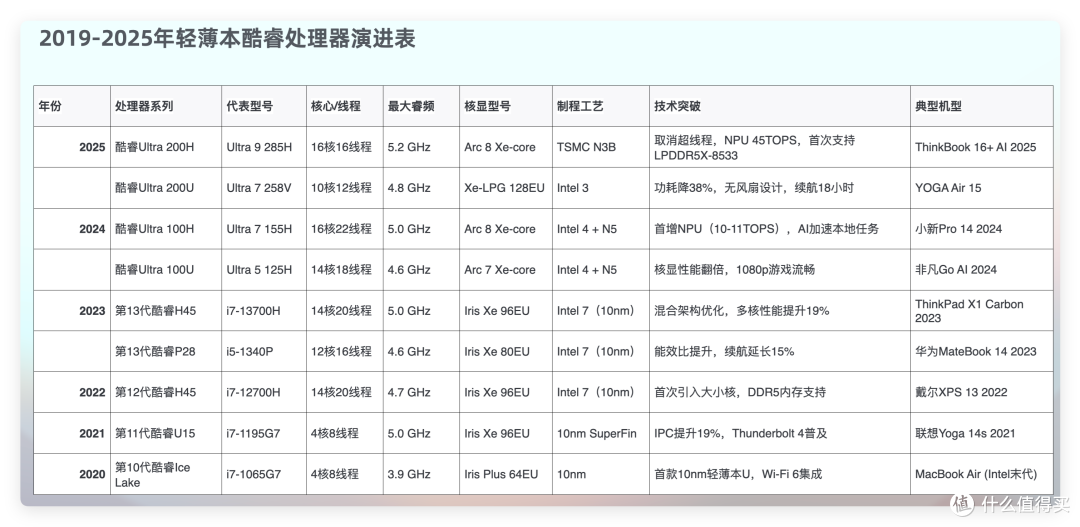Click the 技术突破 column header

tap(780, 106)
